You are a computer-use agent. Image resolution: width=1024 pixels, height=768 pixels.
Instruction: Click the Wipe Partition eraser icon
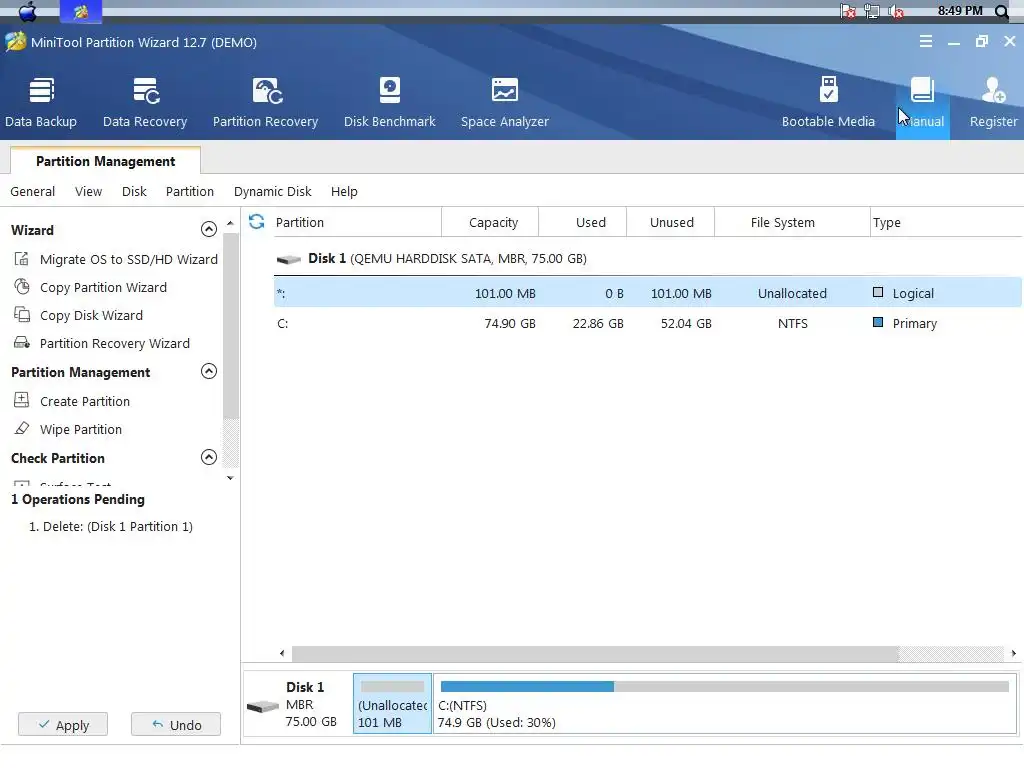point(22,428)
